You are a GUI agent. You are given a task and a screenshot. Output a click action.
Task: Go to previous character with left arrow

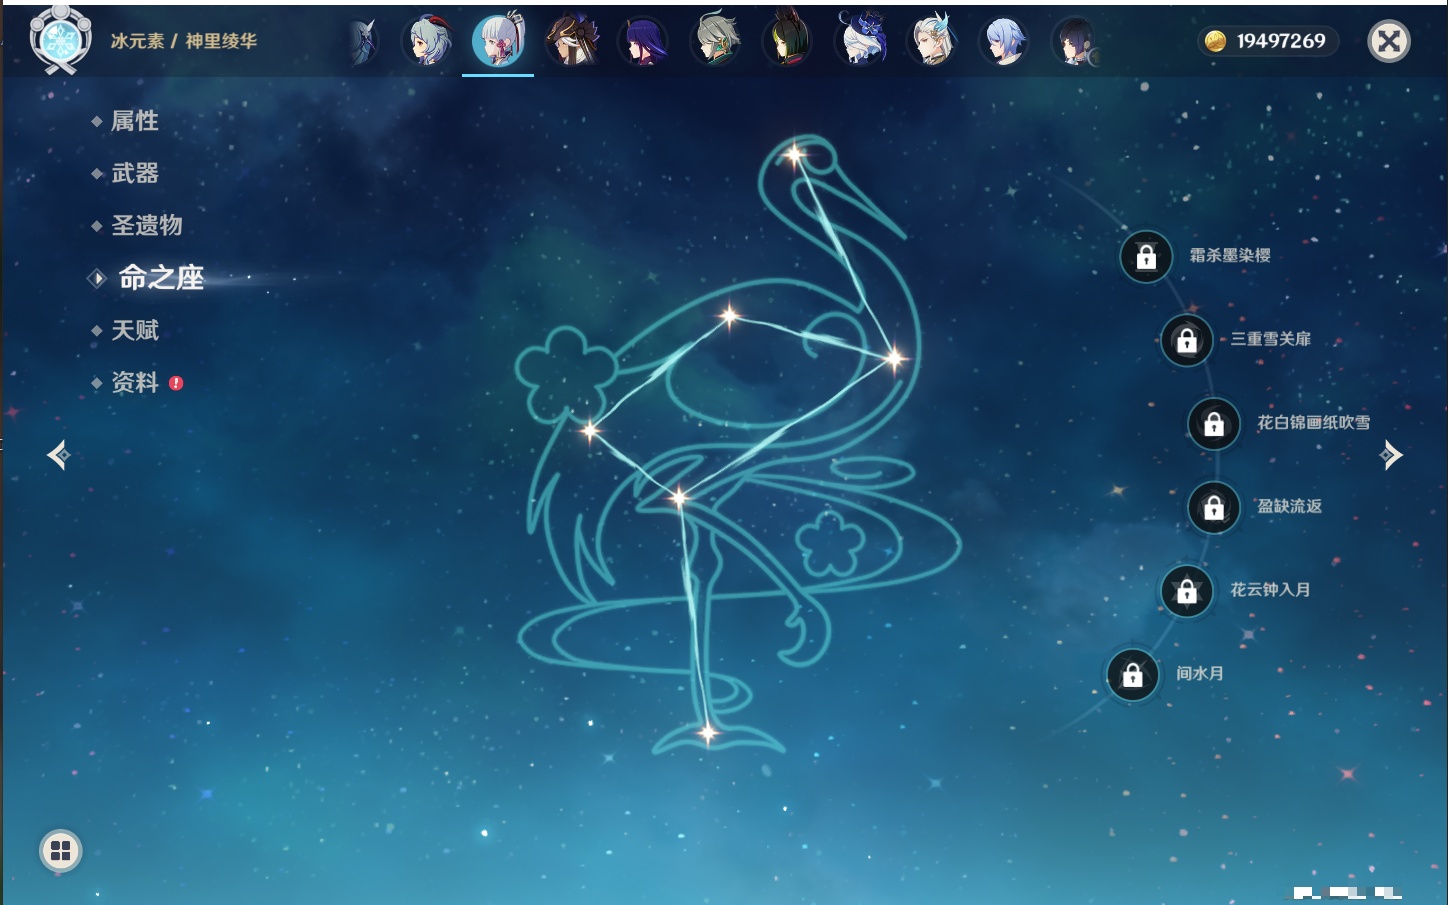pyautogui.click(x=58, y=456)
